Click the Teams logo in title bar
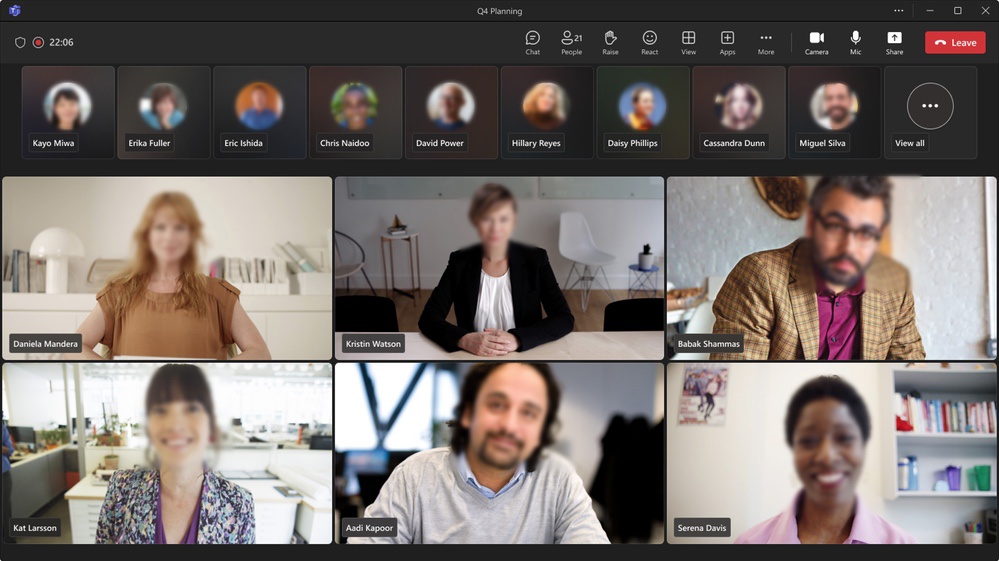 click(x=15, y=11)
